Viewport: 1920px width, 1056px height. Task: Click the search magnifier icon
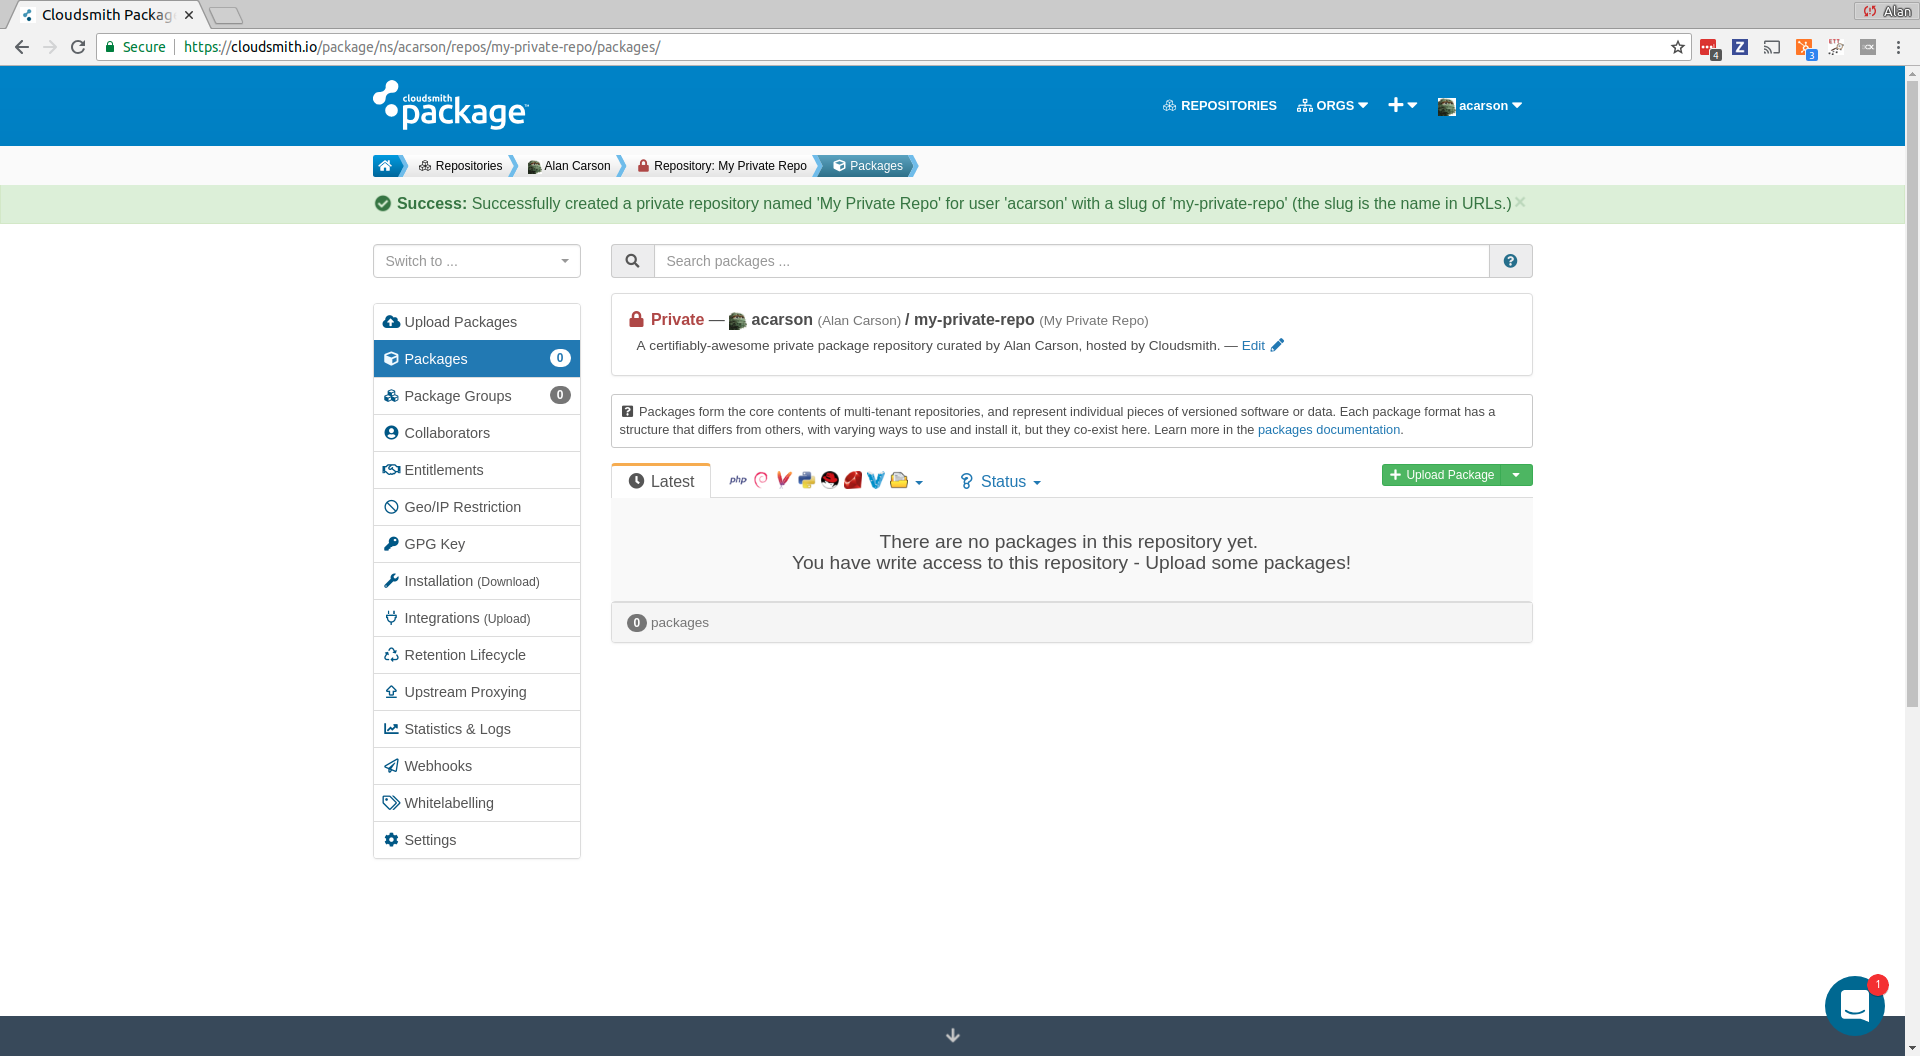[632, 261]
